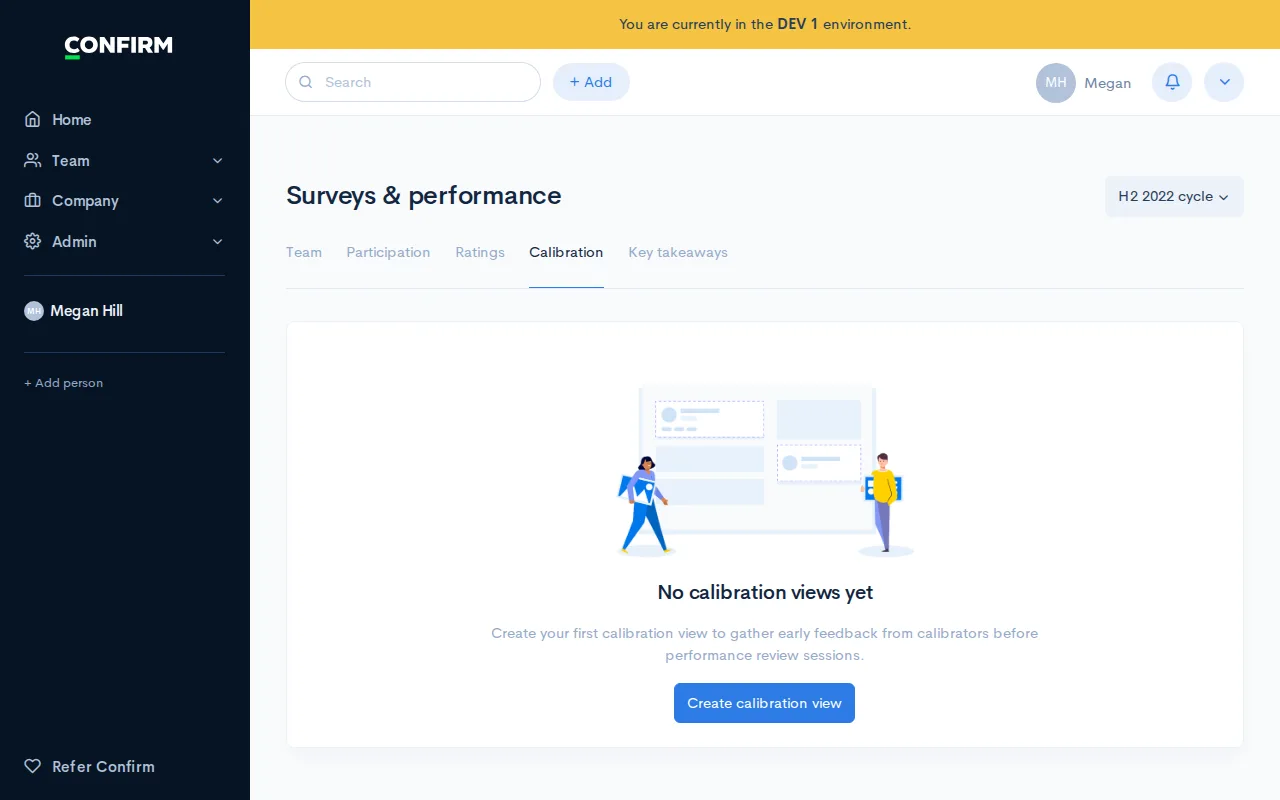The width and height of the screenshot is (1280, 800).
Task: Click the heart icon beside Refer Confirm
Action: pyautogui.click(x=33, y=766)
